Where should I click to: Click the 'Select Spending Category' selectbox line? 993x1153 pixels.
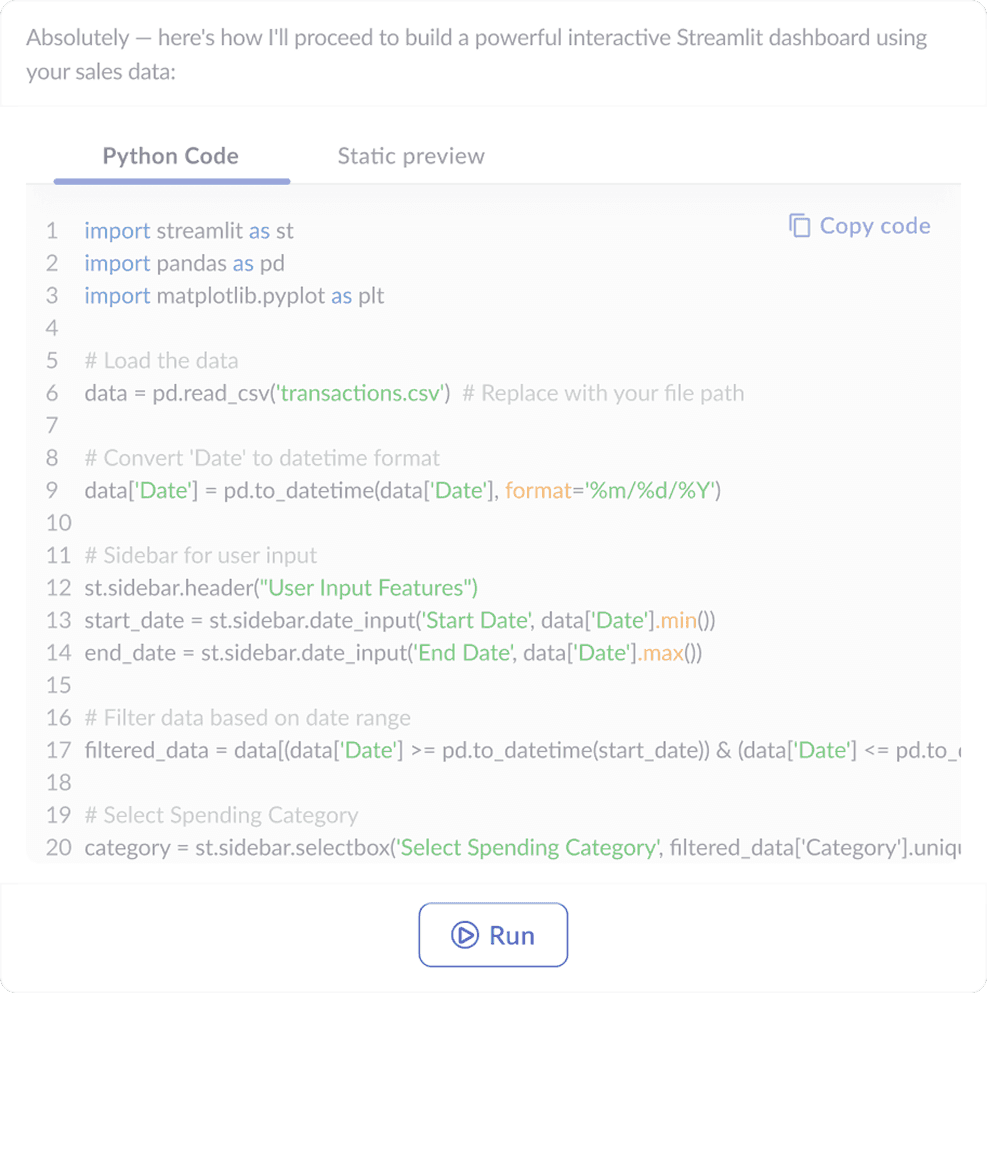click(522, 848)
